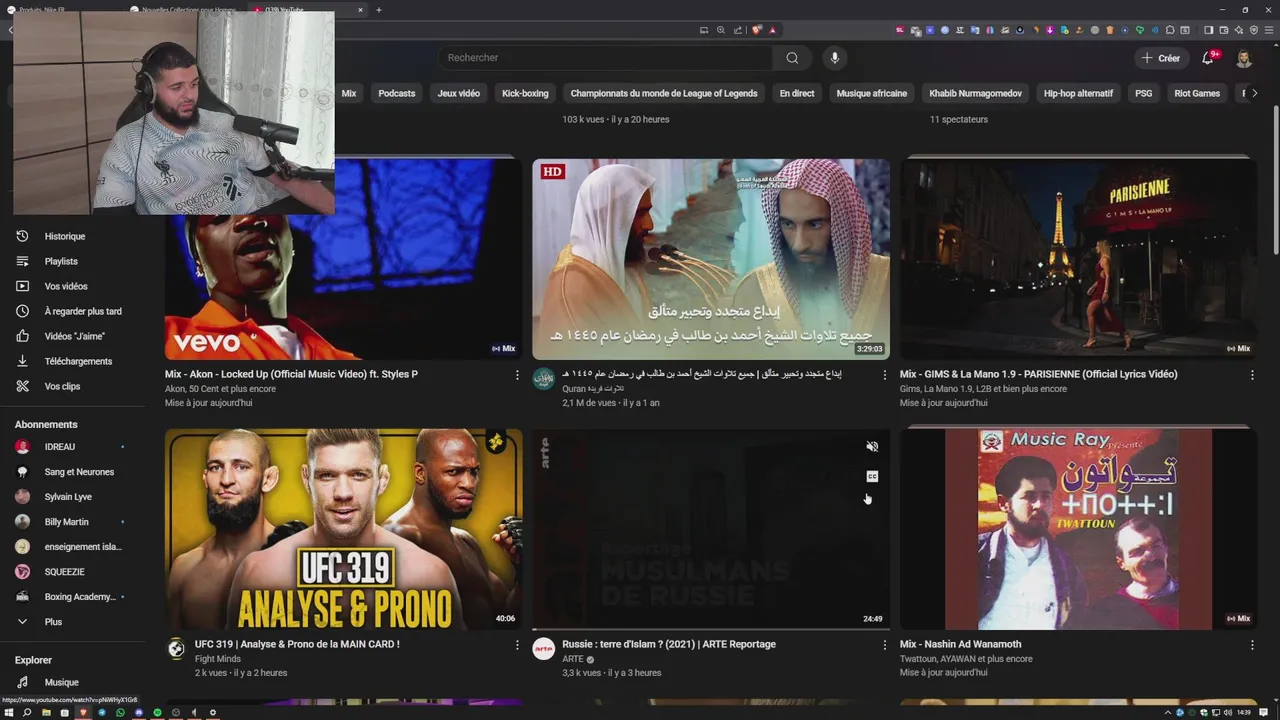Open options menu for Quran video

pos(884,375)
